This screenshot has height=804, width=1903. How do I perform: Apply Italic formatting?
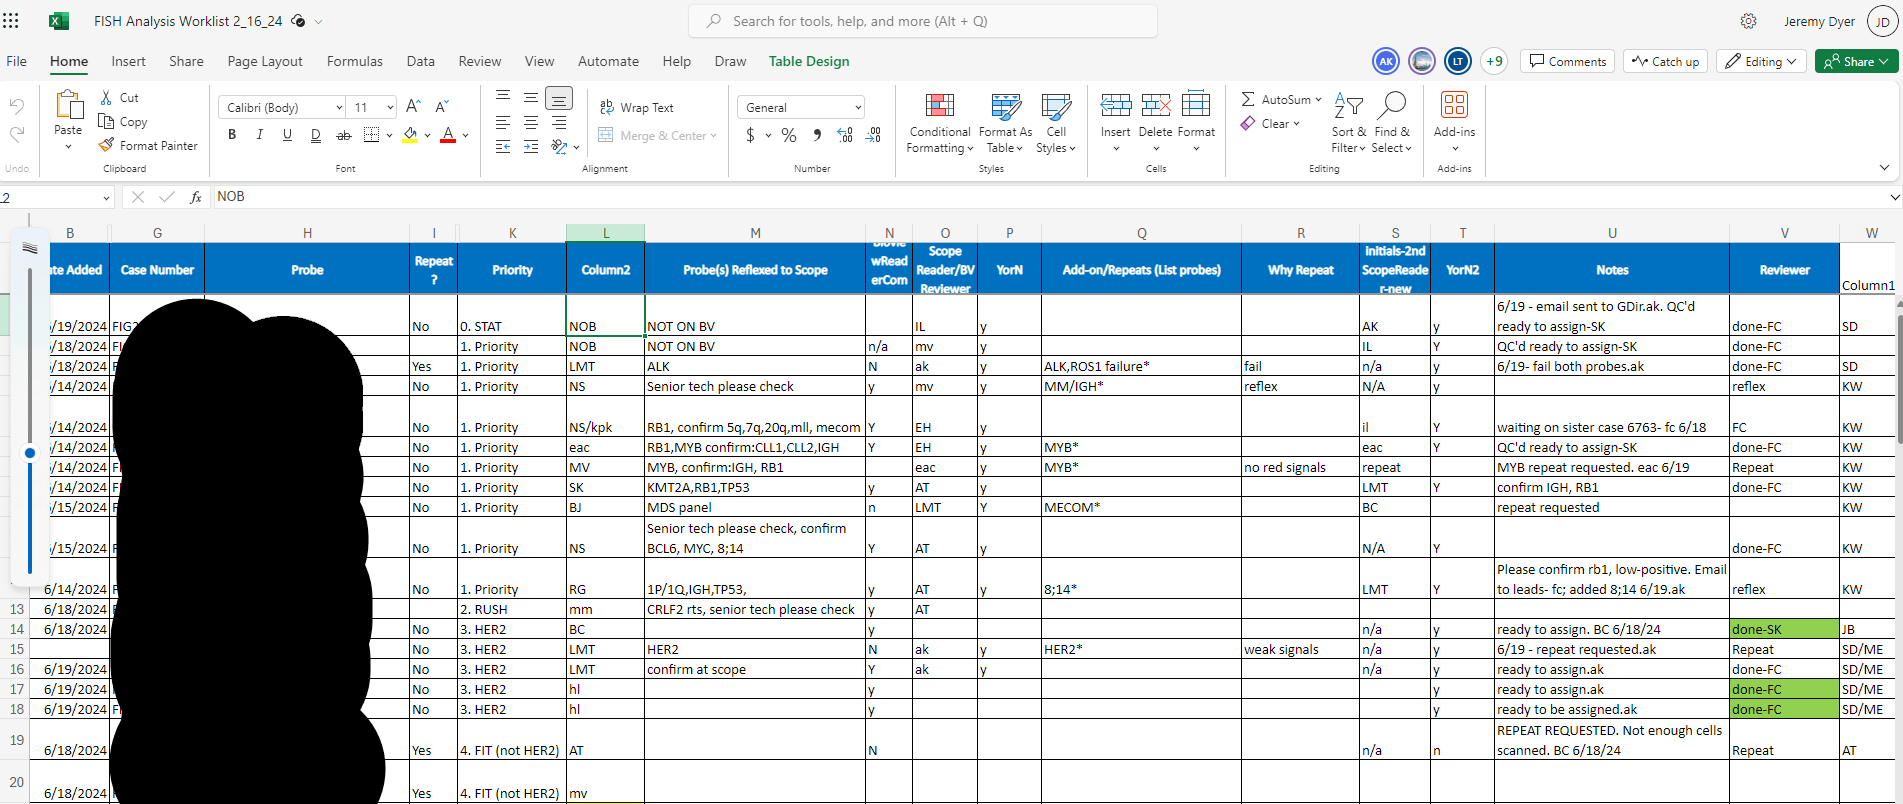click(x=260, y=135)
